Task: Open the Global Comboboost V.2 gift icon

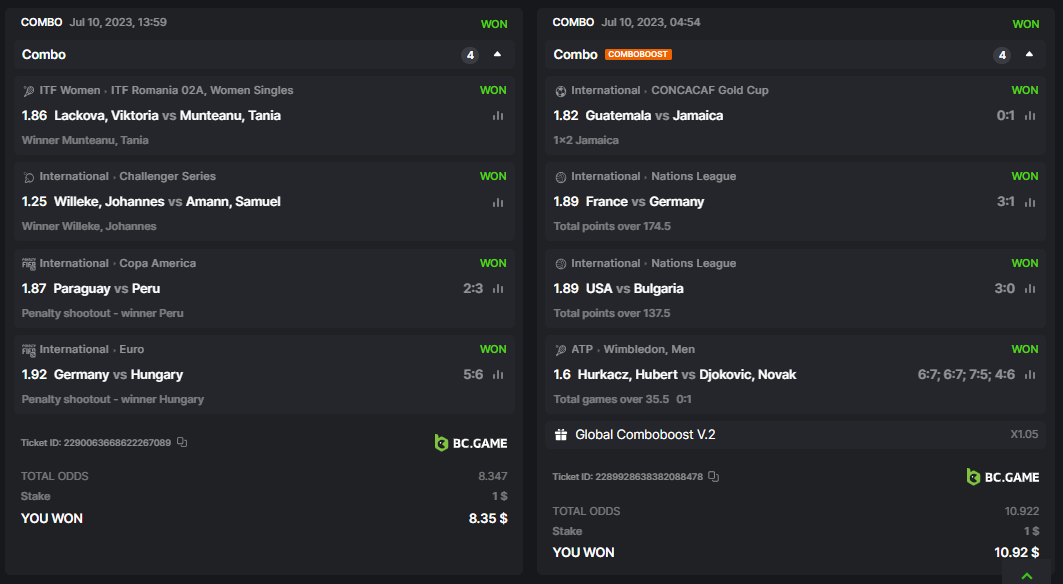Action: point(561,435)
